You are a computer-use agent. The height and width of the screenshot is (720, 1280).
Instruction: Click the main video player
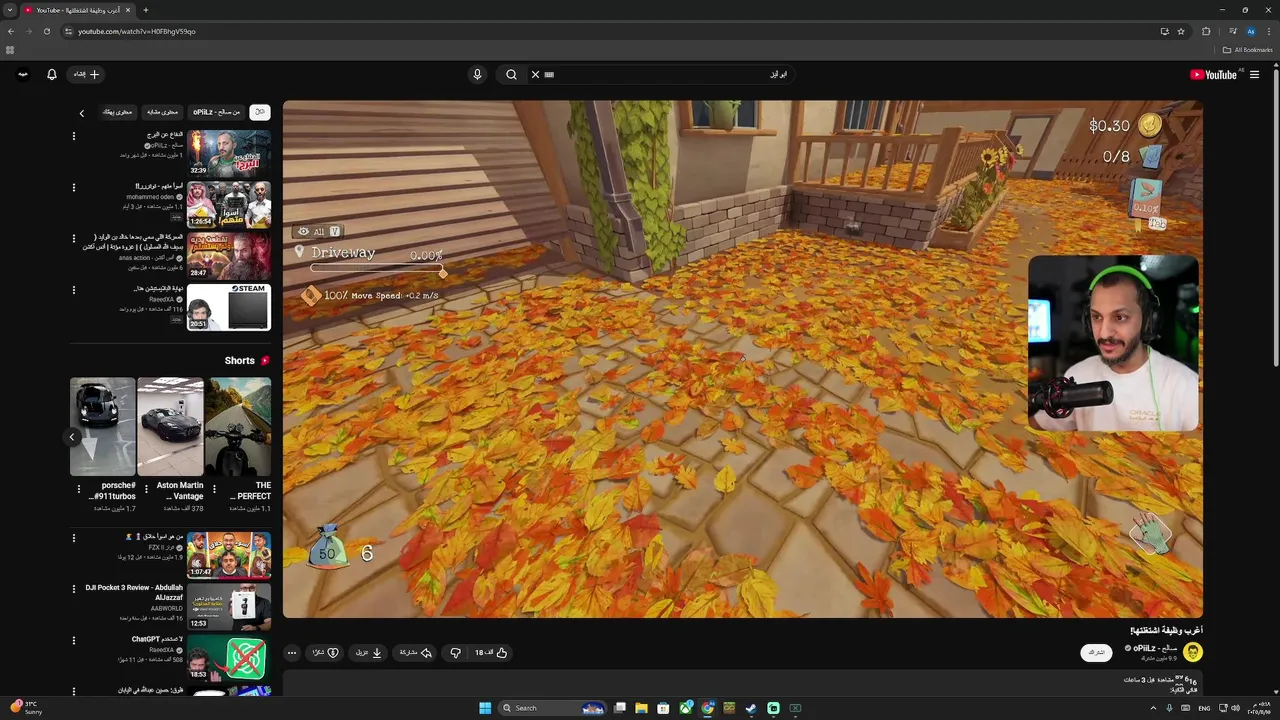click(x=742, y=359)
